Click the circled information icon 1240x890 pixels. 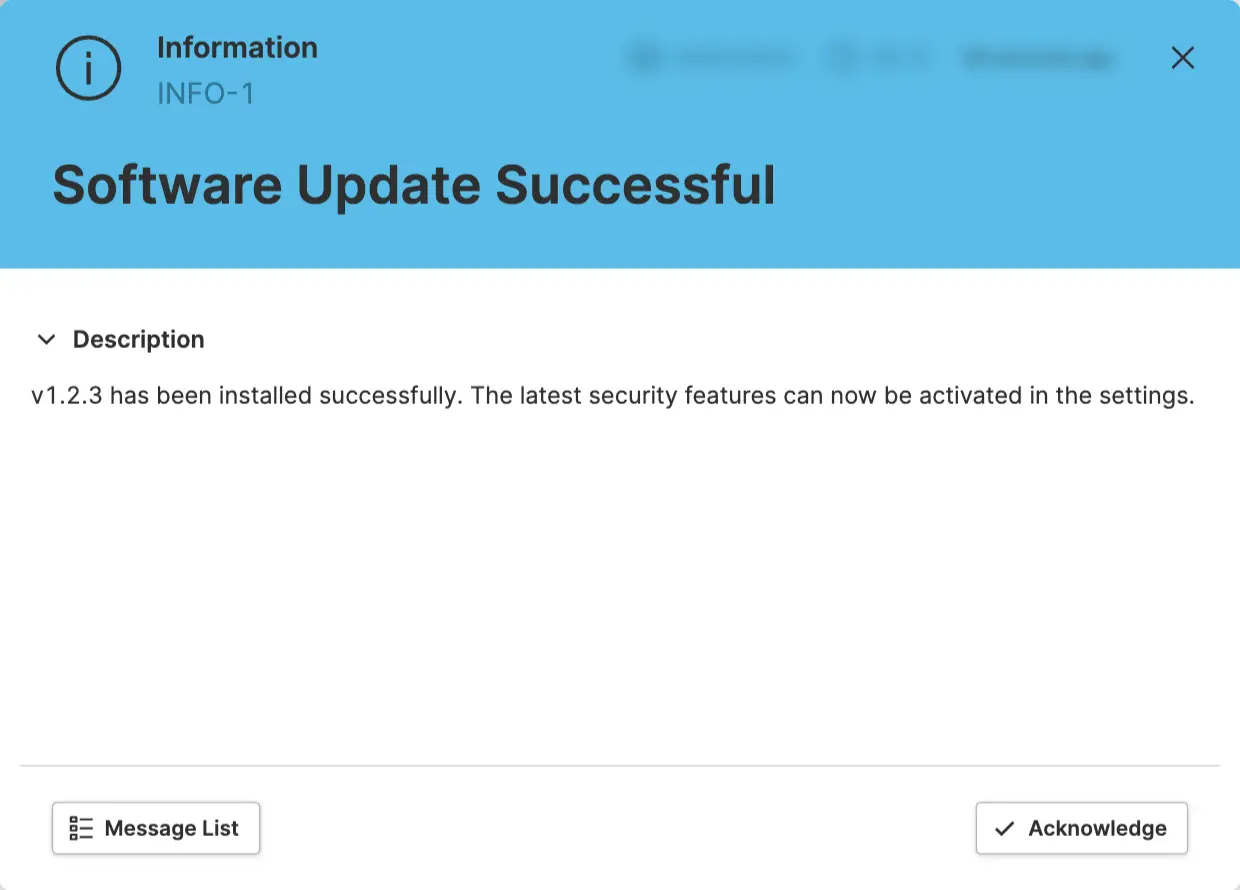coord(88,68)
